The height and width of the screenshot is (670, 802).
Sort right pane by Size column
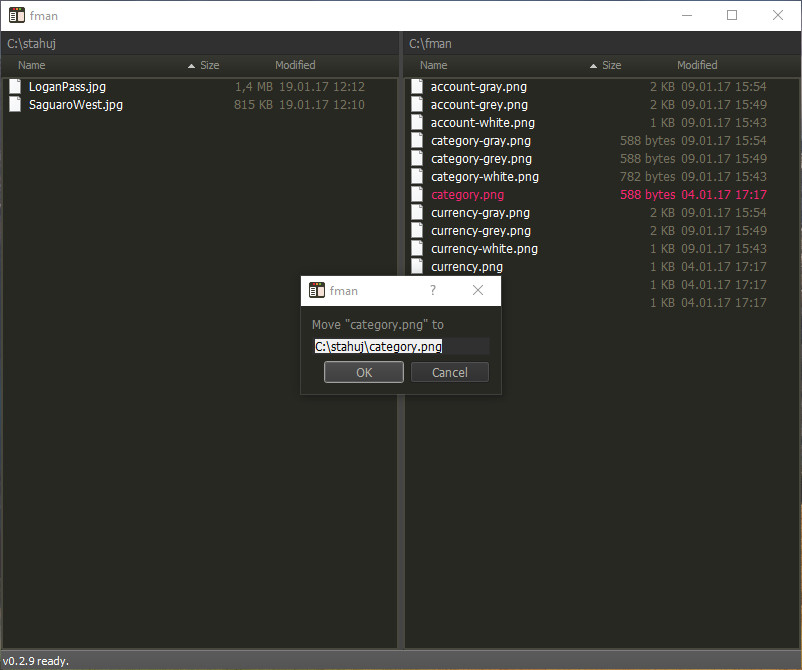click(x=611, y=65)
